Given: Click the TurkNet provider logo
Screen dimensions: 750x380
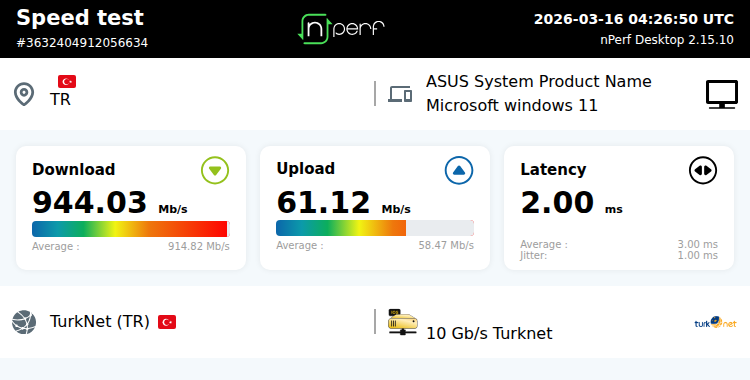Looking at the screenshot, I should pyautogui.click(x=716, y=323).
